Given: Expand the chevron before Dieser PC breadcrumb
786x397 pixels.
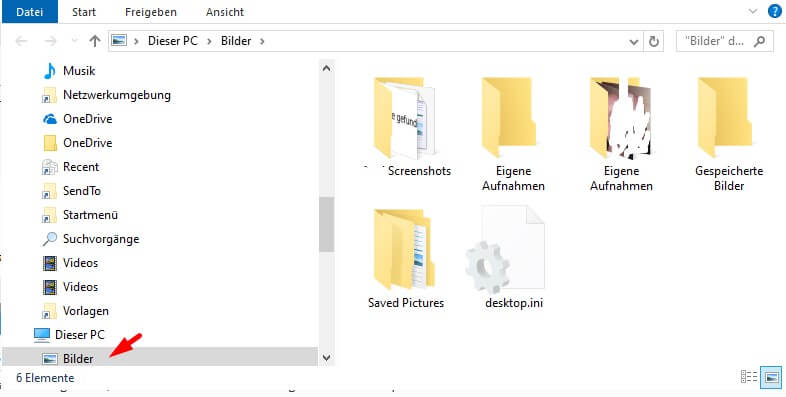Looking at the screenshot, I should (136, 41).
